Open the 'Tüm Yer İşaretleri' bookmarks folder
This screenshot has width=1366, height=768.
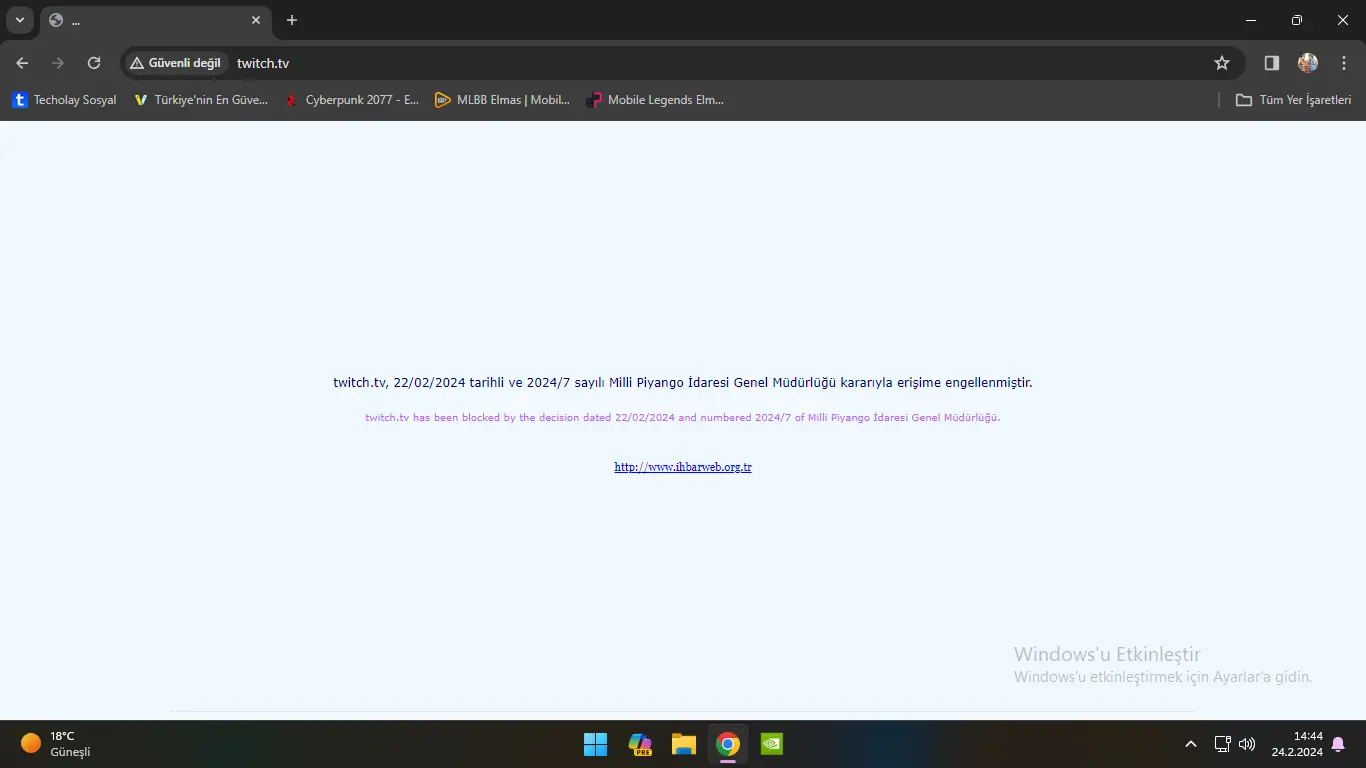pyautogui.click(x=1294, y=100)
